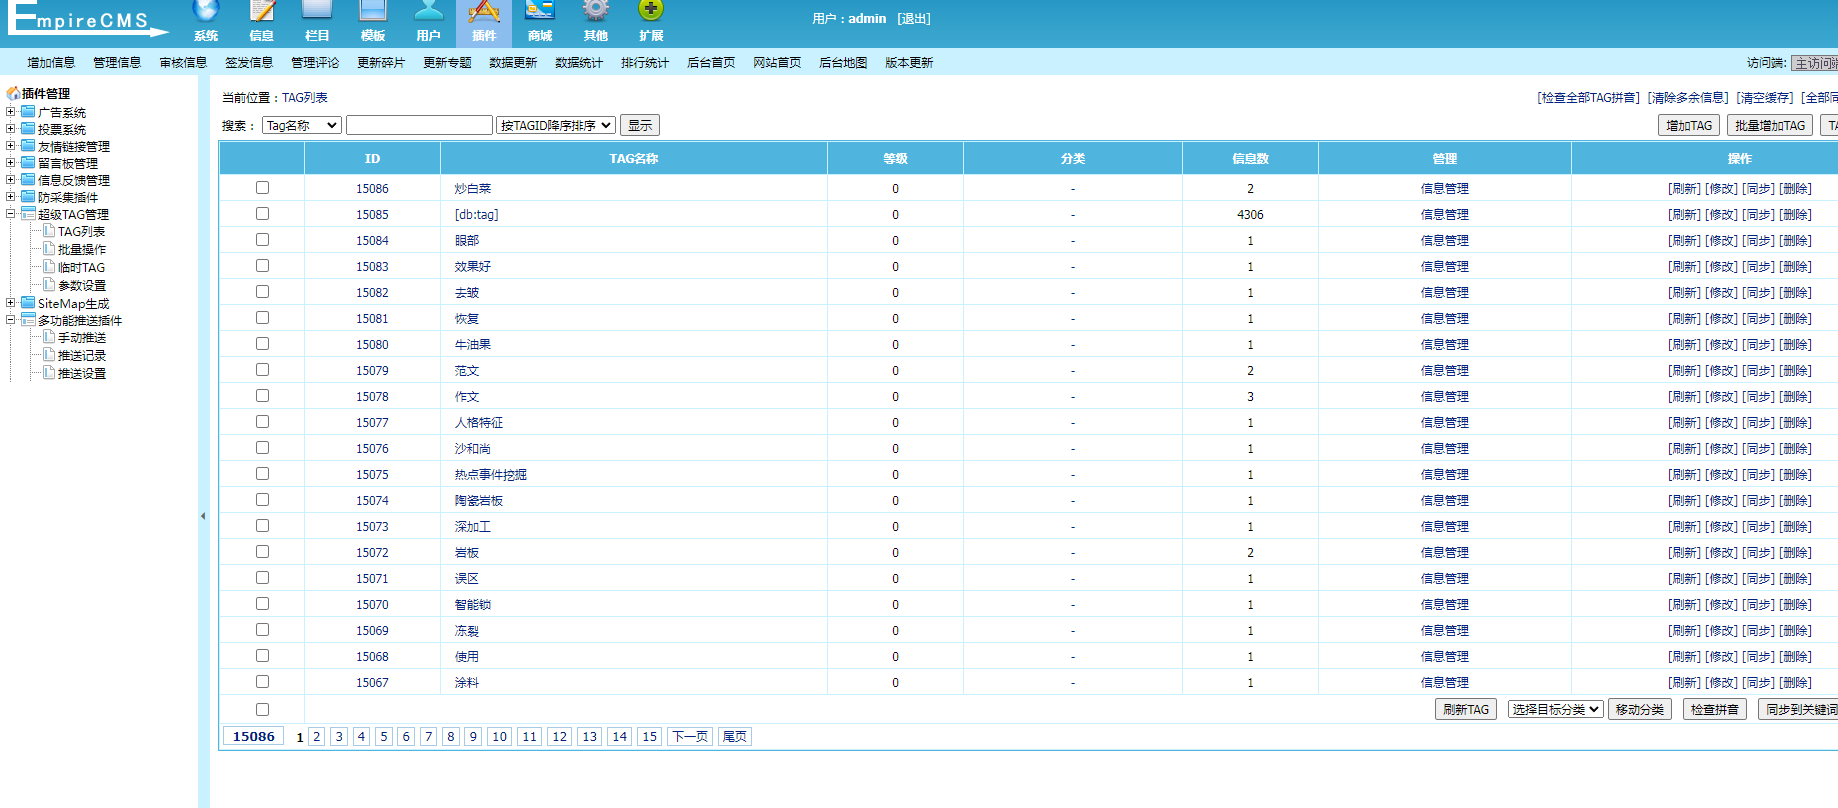Click the 扩展 green plus icon
The height and width of the screenshot is (808, 1838).
point(651,12)
